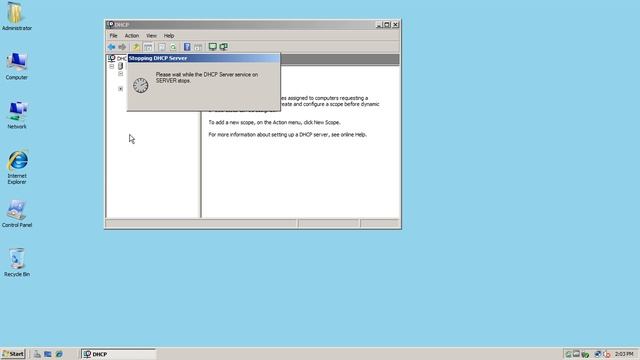The image size is (640, 360).
Task: Select the Control Panel desktop icon
Action: 17,213
